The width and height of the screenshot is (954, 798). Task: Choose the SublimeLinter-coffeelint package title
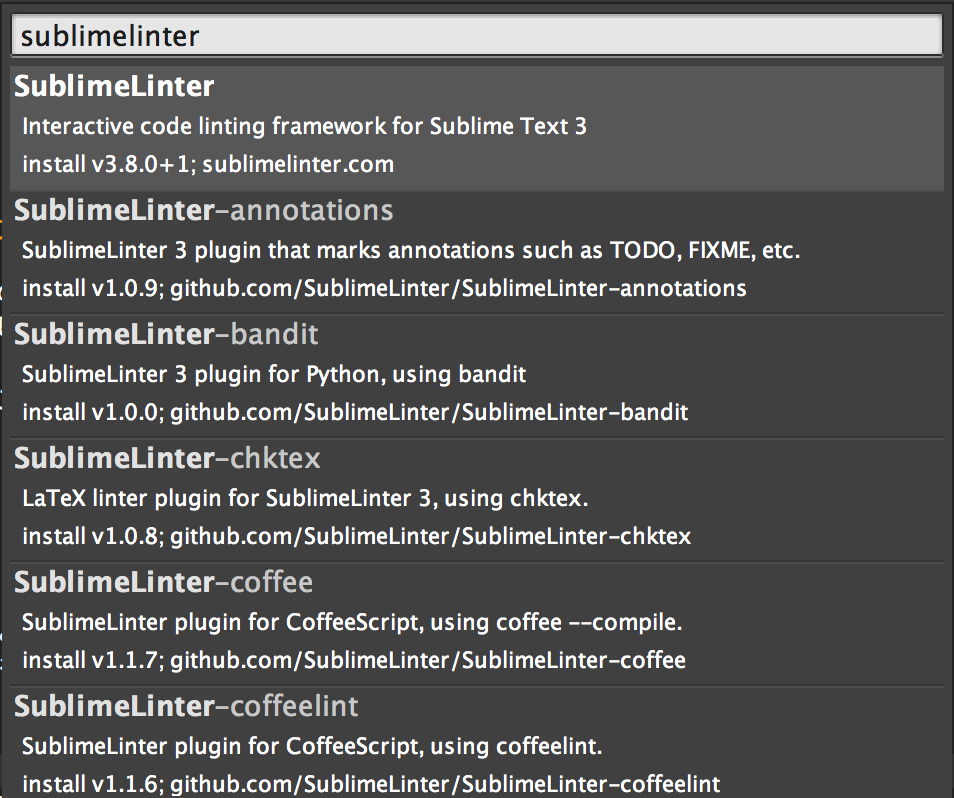tap(186, 707)
